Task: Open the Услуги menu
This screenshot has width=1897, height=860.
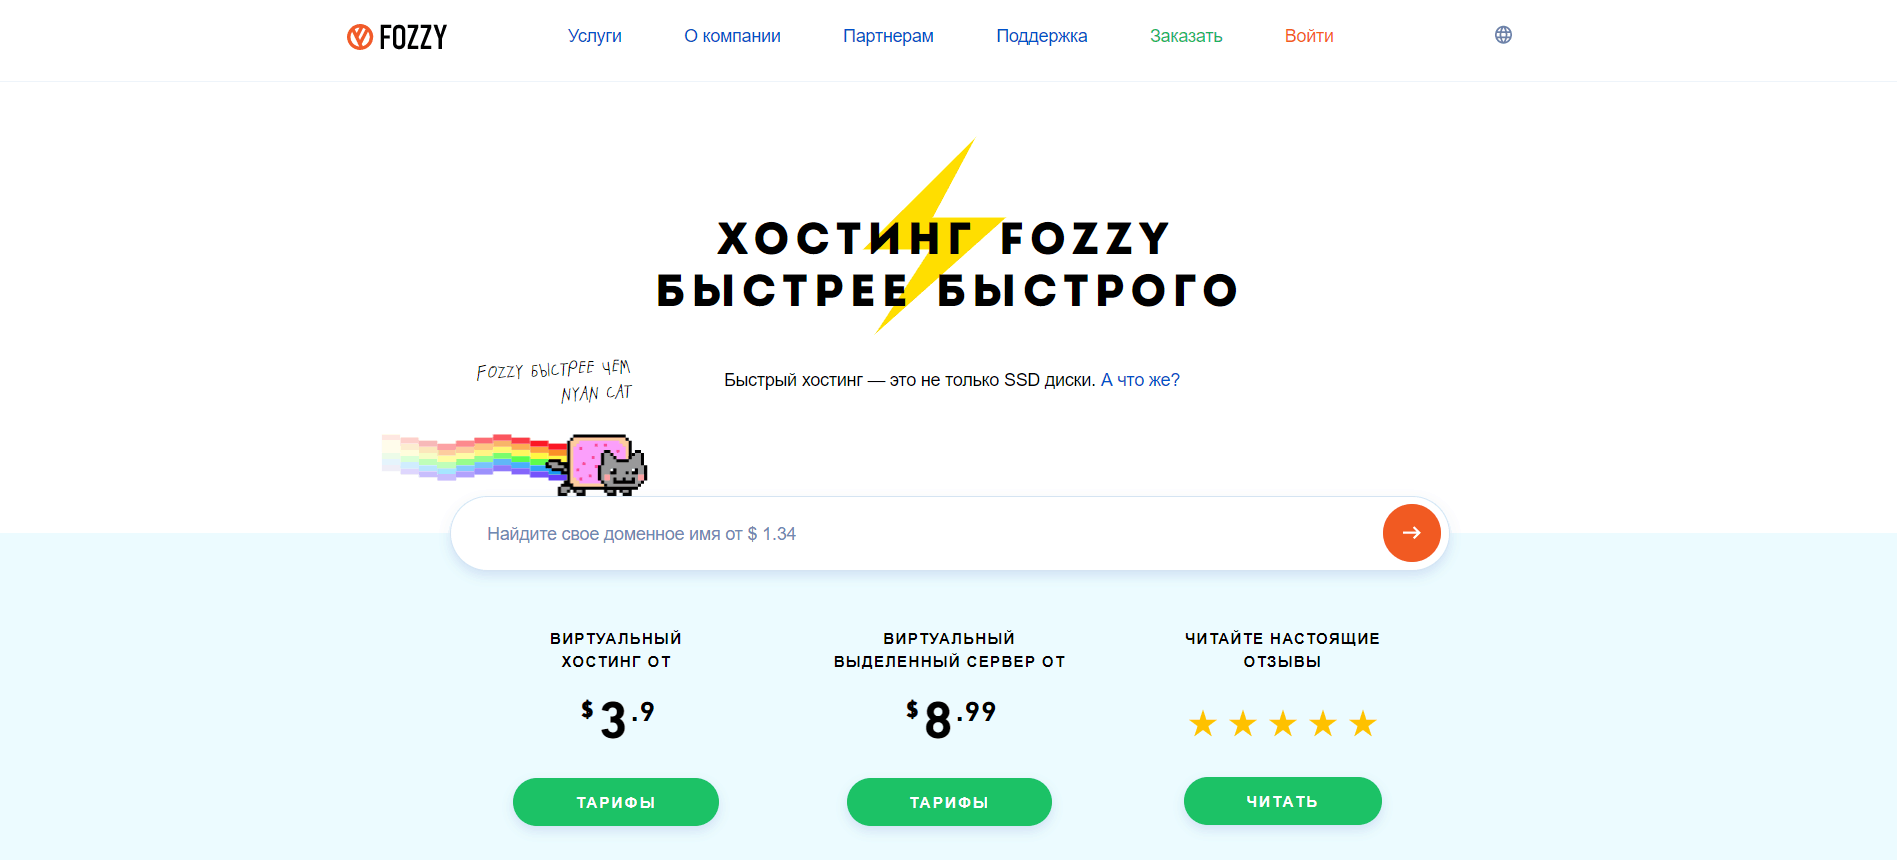Action: (x=595, y=36)
